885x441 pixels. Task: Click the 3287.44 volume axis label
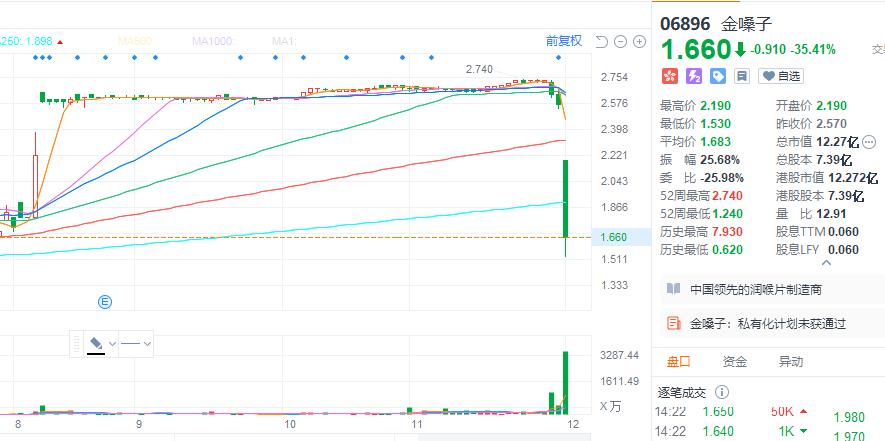(x=620, y=356)
